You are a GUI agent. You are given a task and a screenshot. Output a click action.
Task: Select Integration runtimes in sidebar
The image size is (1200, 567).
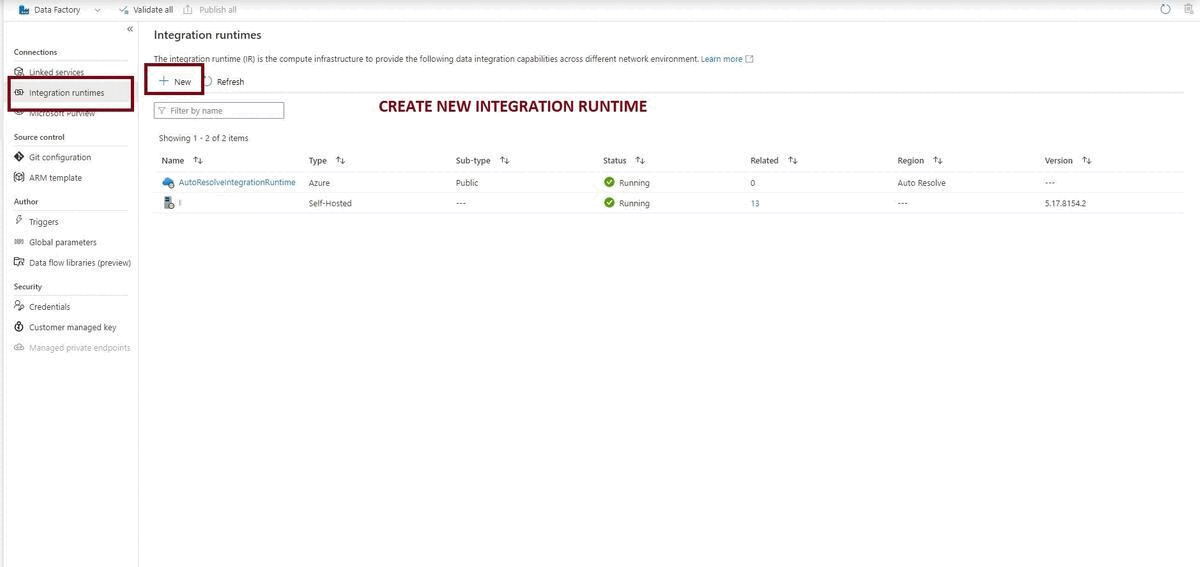66,93
